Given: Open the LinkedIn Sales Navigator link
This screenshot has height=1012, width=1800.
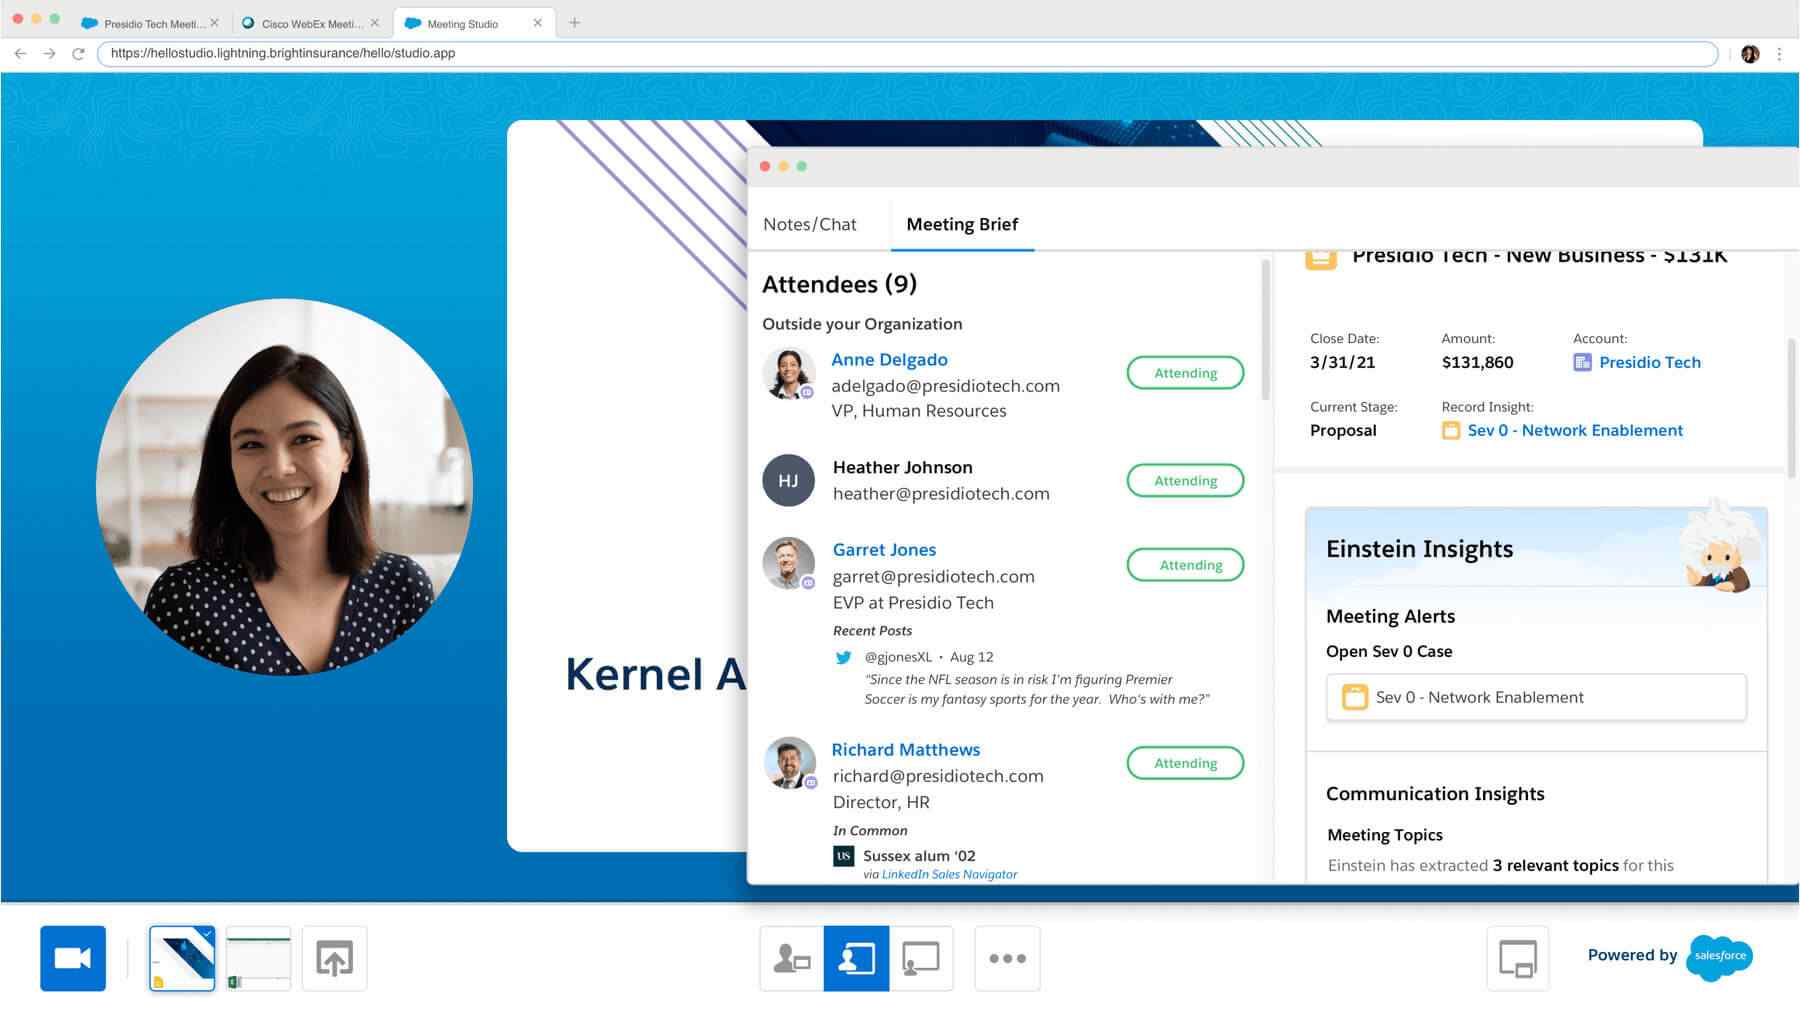Looking at the screenshot, I should coord(949,874).
